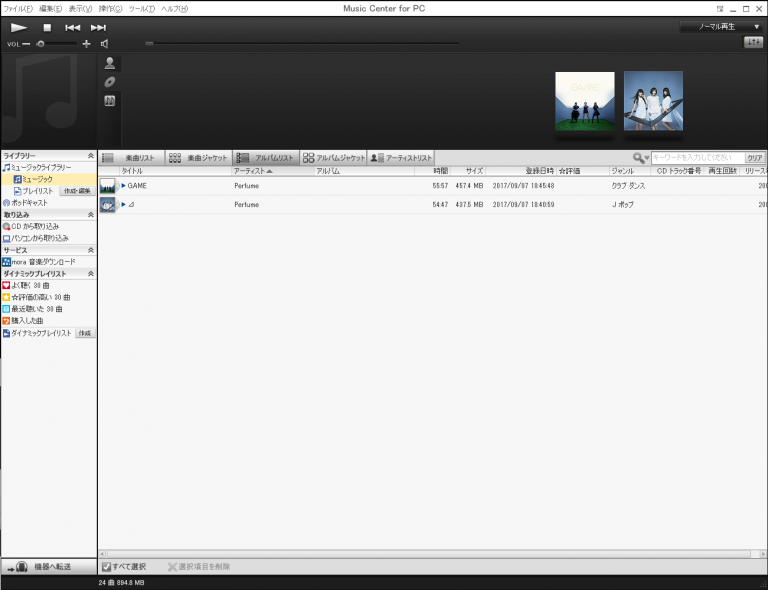This screenshot has height=590, width=768.
Task: Expand the ⊿ album row triangle
Action: click(123, 204)
